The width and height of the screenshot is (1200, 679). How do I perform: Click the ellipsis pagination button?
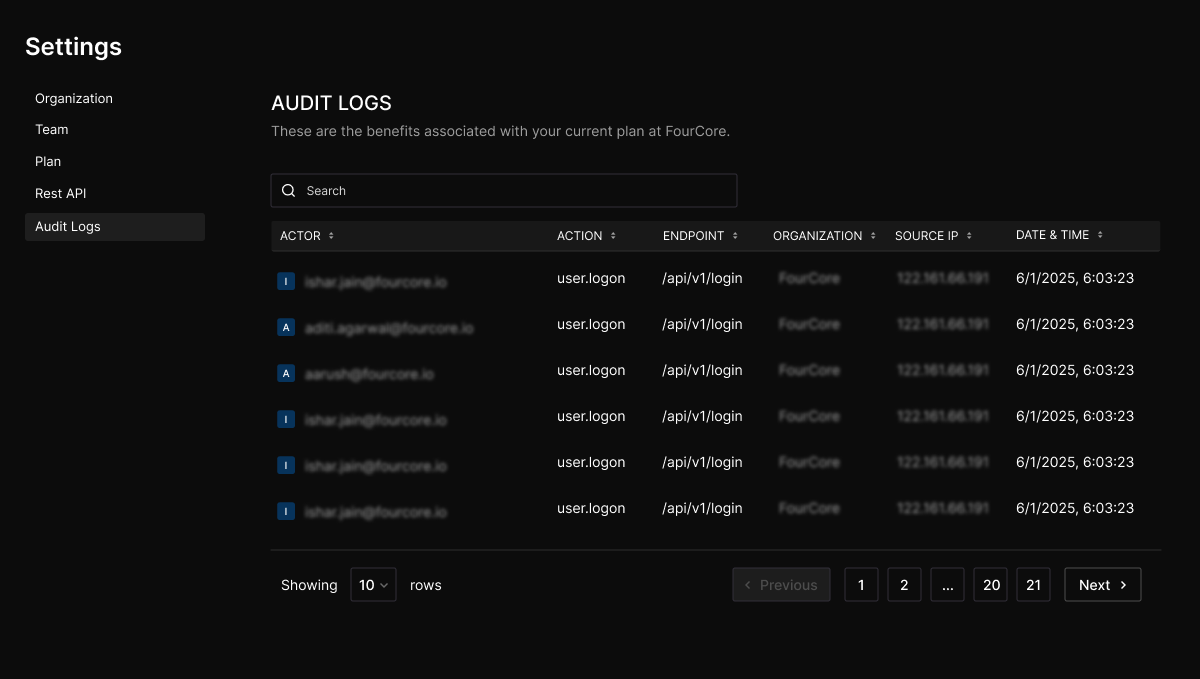coord(947,585)
